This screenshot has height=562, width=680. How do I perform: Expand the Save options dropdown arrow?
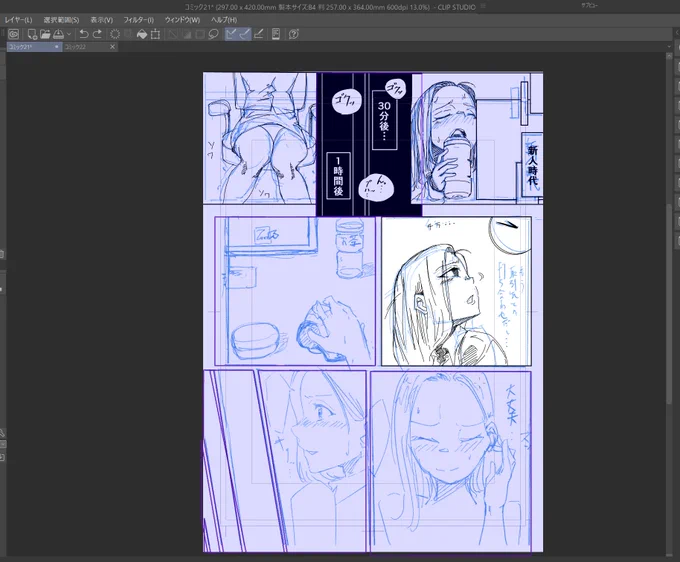click(x=69, y=34)
